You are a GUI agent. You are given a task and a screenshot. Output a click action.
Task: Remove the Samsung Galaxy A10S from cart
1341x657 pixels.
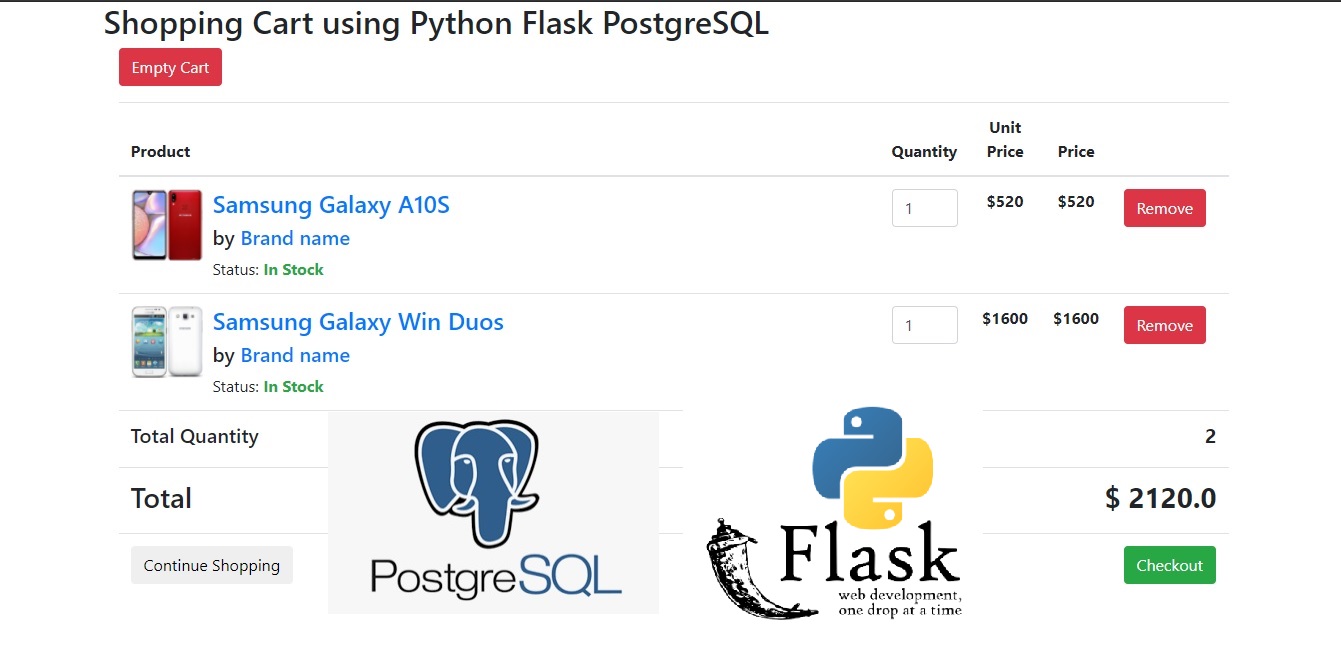point(1163,208)
